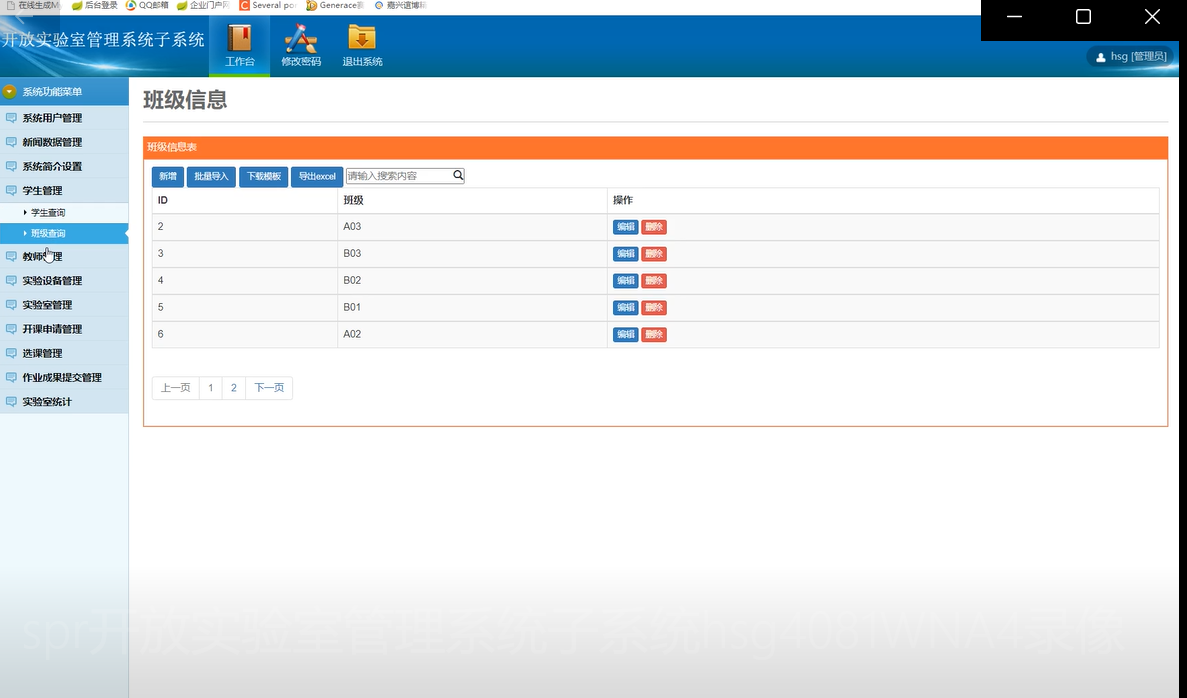Click the icon beside 实验设备管理

click(x=11, y=281)
